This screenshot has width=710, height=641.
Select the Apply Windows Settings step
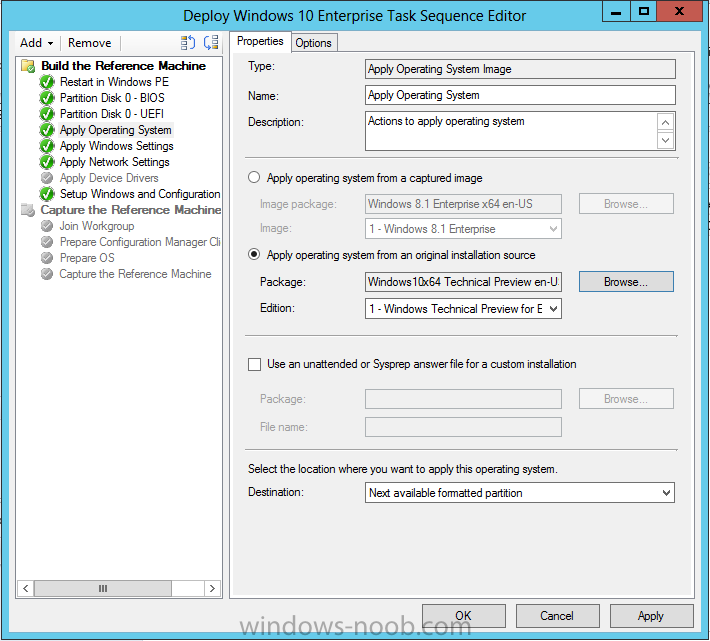pos(117,146)
